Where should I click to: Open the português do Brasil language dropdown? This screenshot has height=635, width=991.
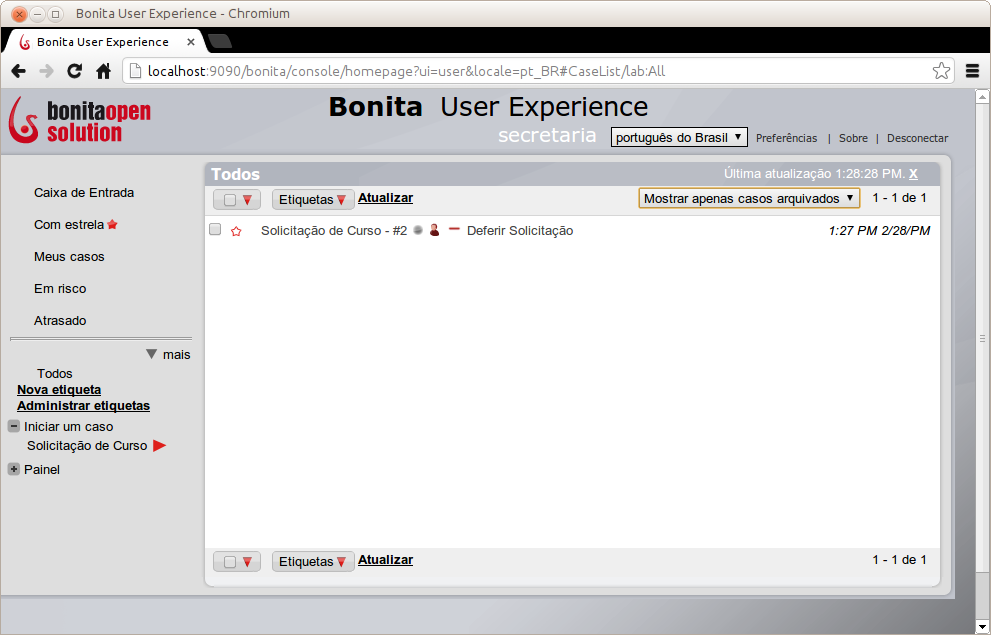[x=679, y=136]
